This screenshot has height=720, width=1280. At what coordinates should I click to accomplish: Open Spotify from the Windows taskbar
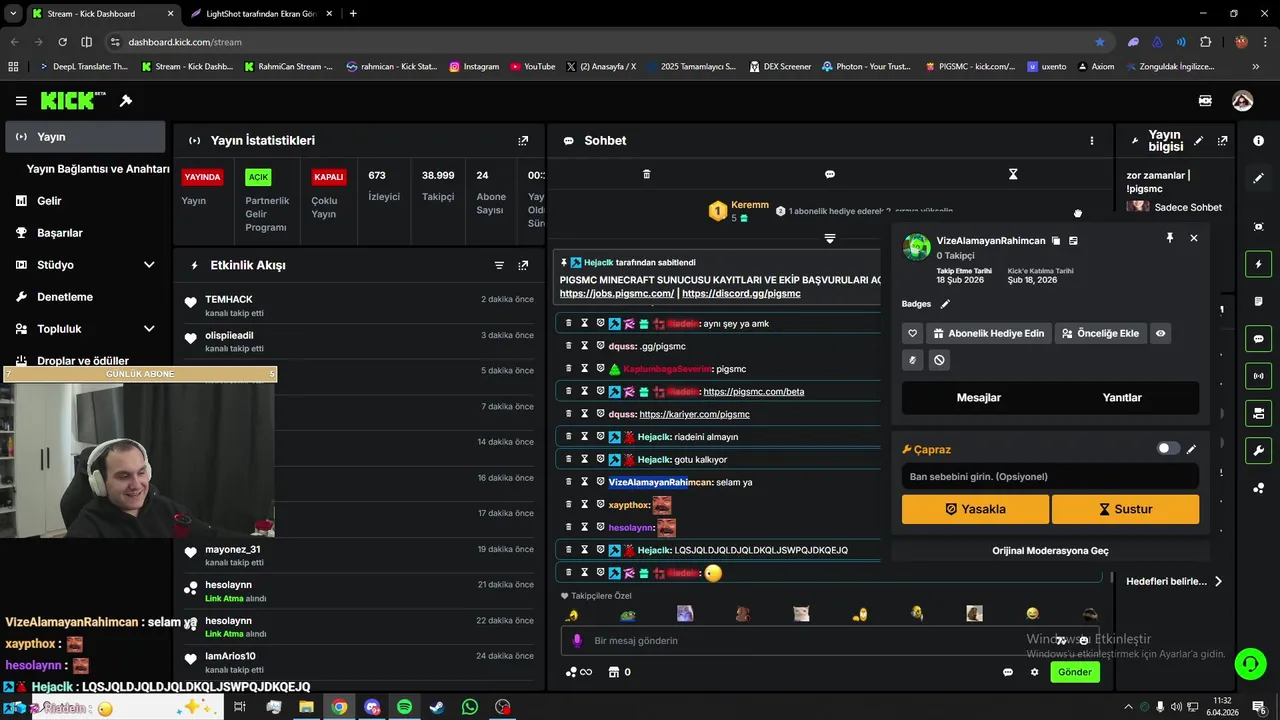coord(404,707)
